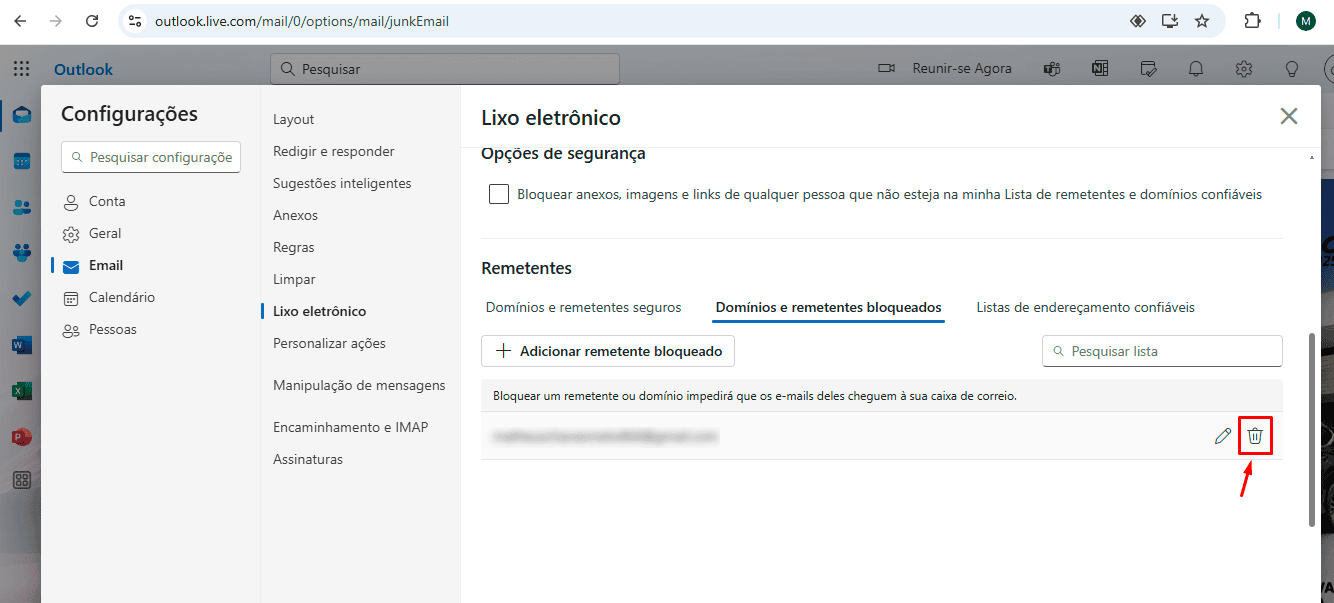This screenshot has width=1334, height=603.
Task: Open notifications bell in Outlook header
Action: [1196, 69]
